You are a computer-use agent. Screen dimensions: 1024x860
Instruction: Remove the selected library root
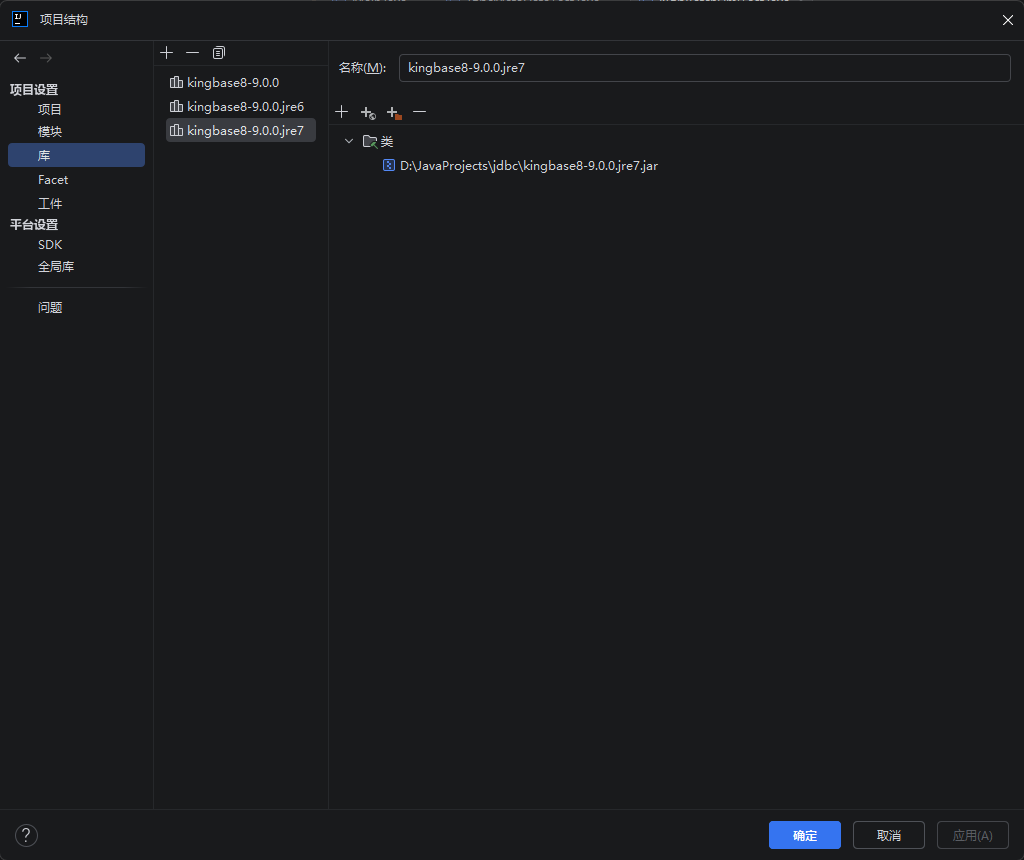[x=419, y=112]
